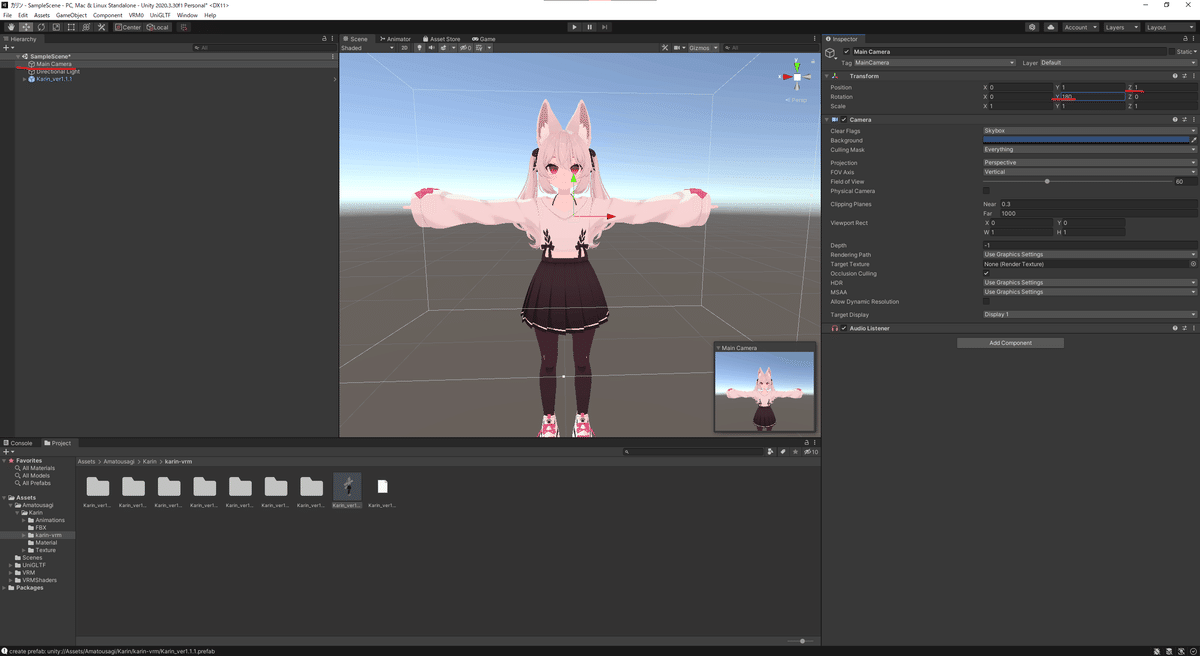Toggle Main Camera active checkbox

846,51
